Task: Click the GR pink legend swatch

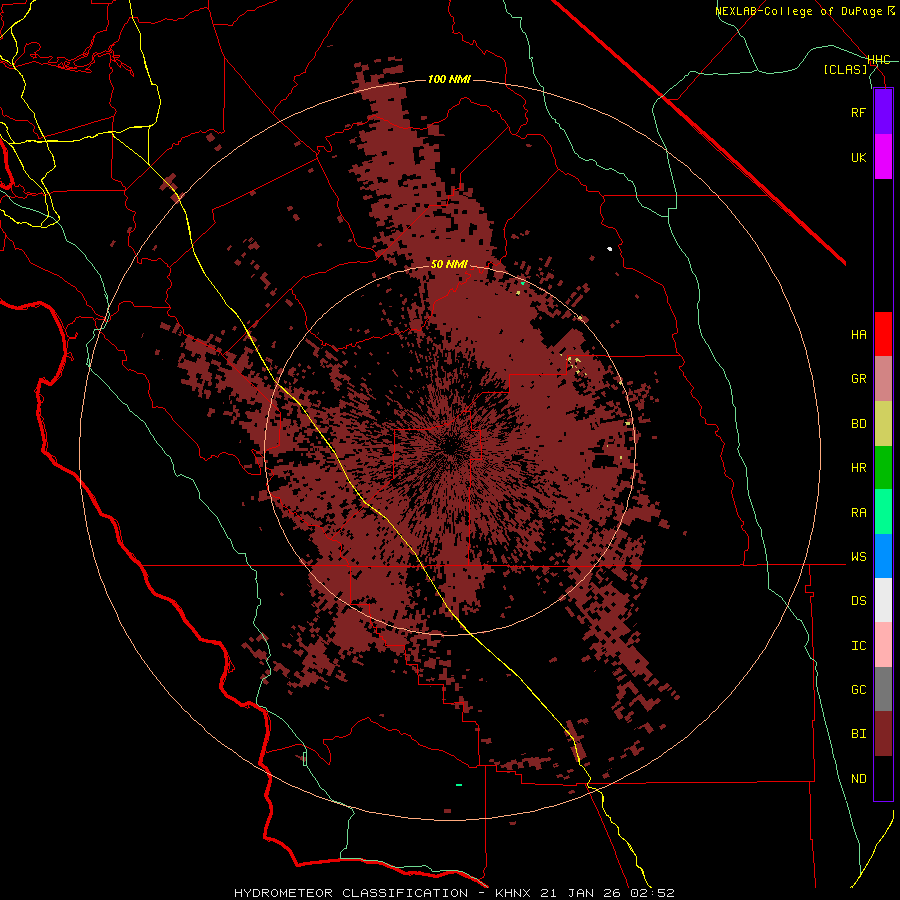Action: pyautogui.click(x=883, y=379)
